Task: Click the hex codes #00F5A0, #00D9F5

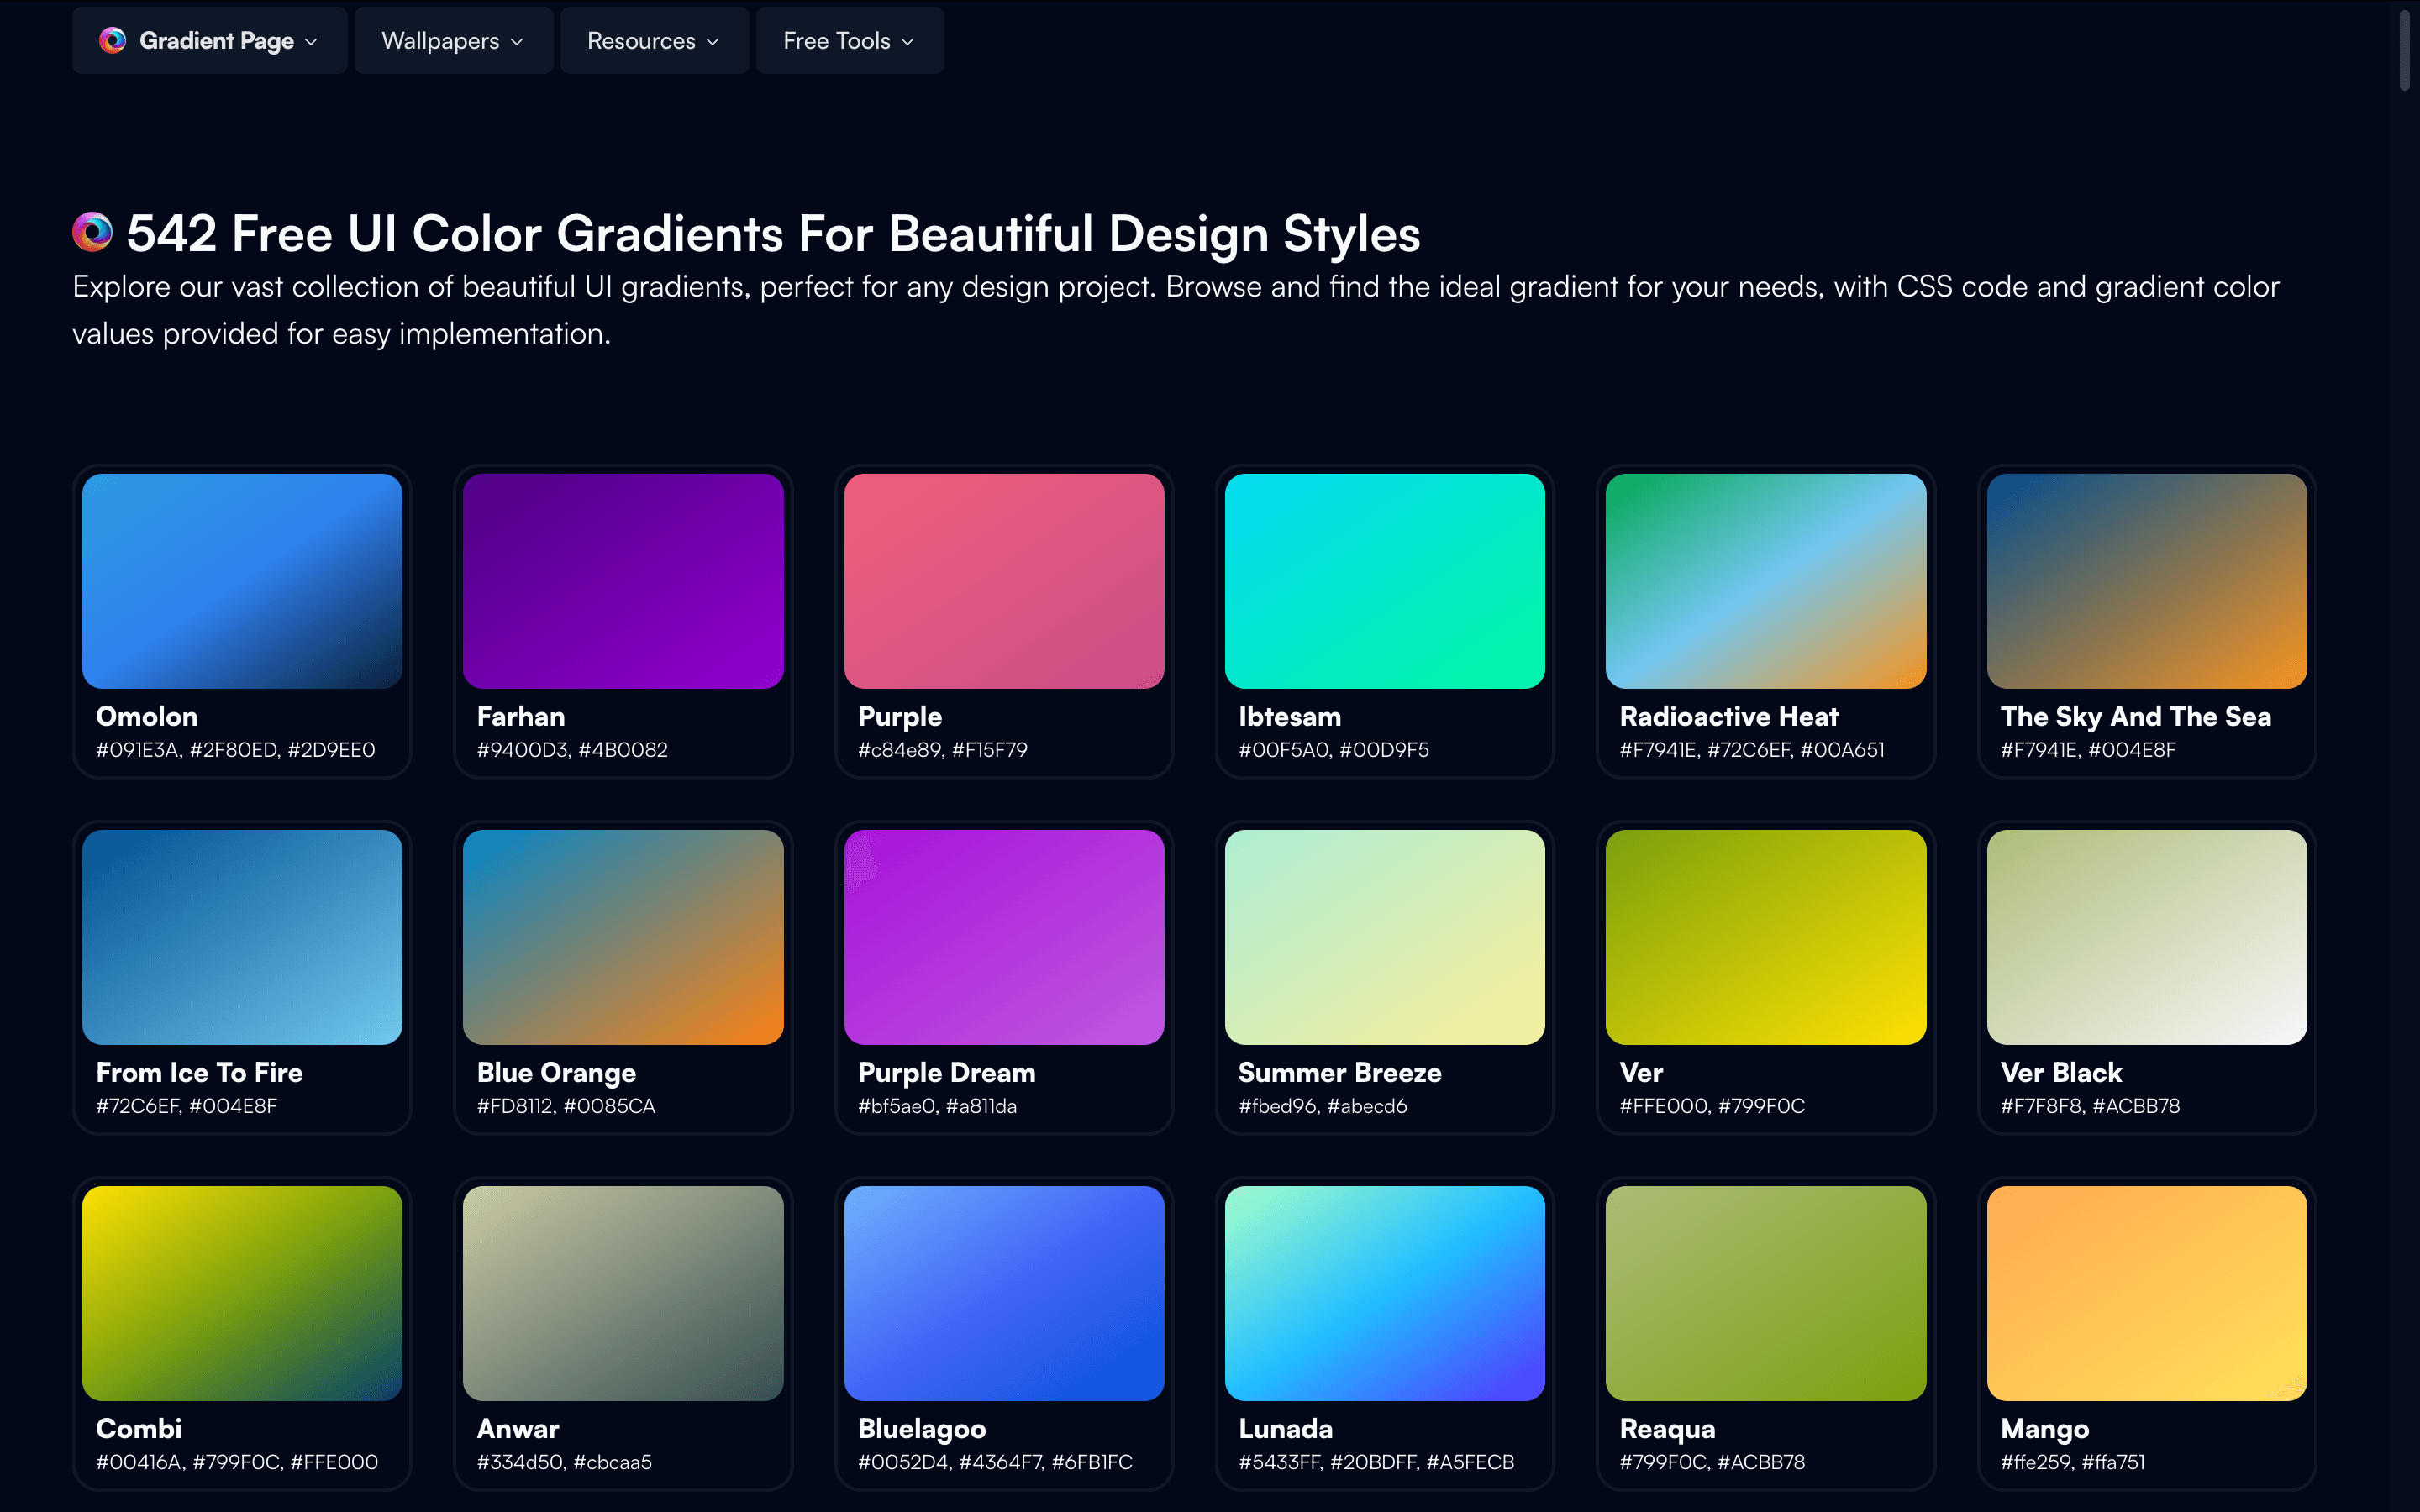Action: (x=1334, y=750)
